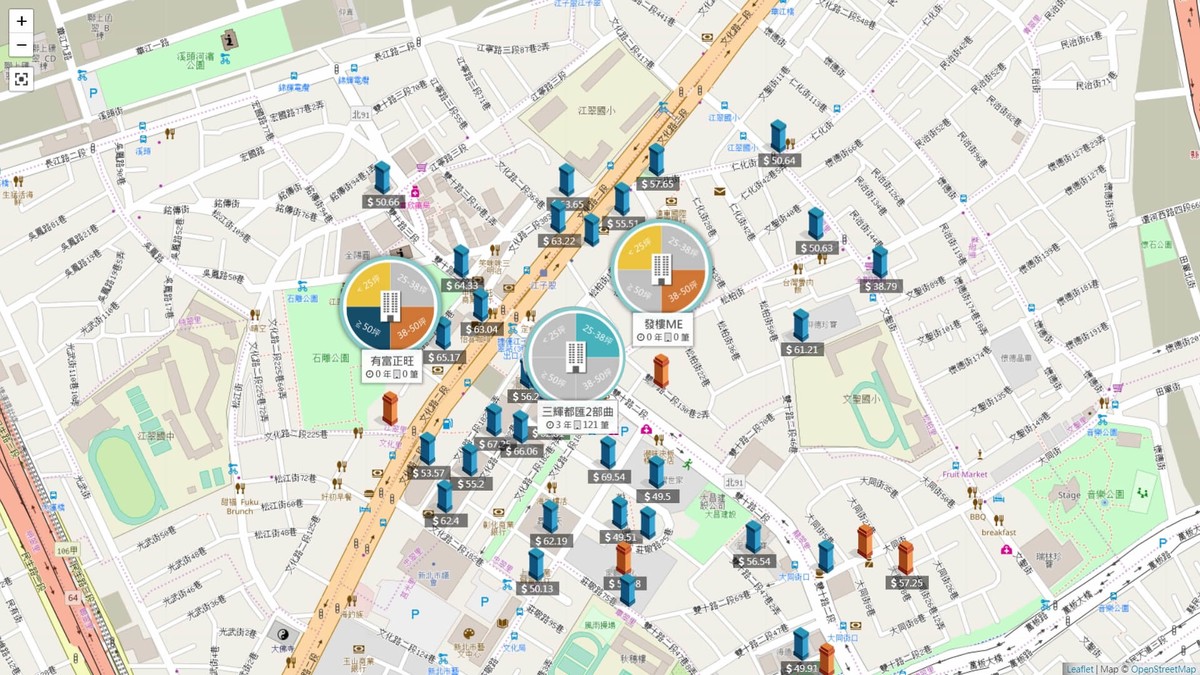1200x675 pixels.
Task: Click the building marker above $57.65
Action: click(x=656, y=159)
